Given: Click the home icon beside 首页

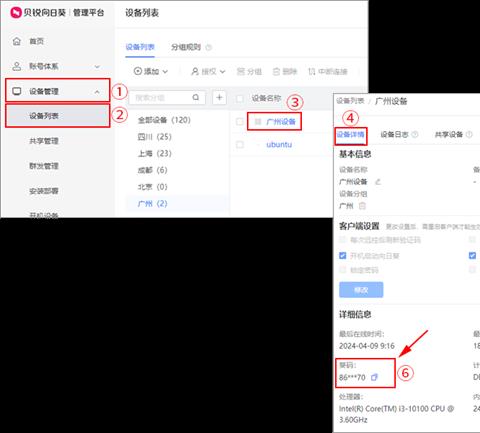Looking at the screenshot, I should [17, 41].
